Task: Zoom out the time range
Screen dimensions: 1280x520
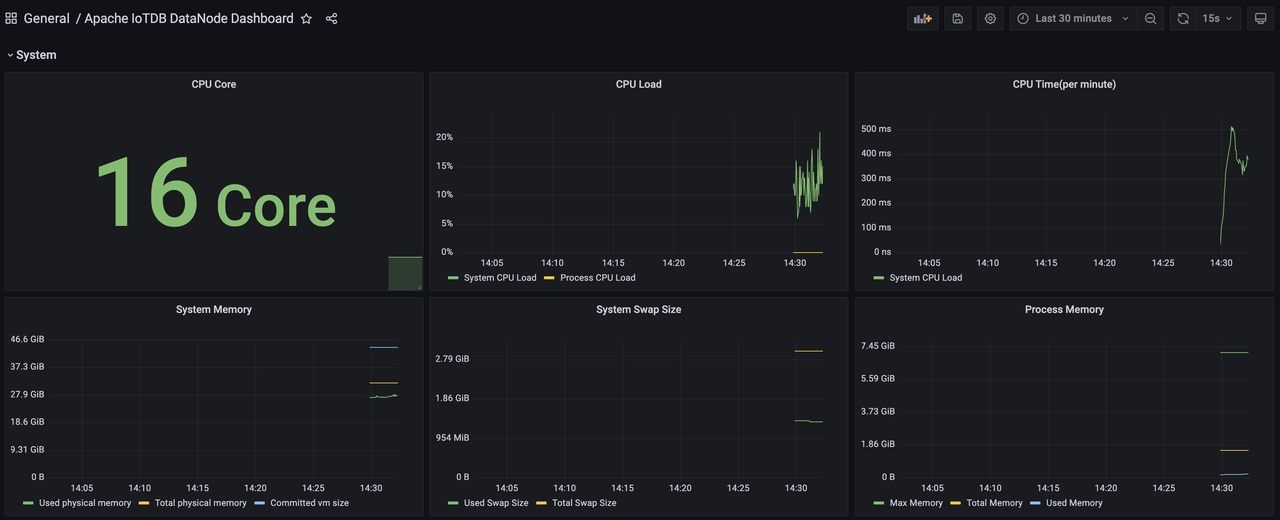Action: tap(1150, 18)
